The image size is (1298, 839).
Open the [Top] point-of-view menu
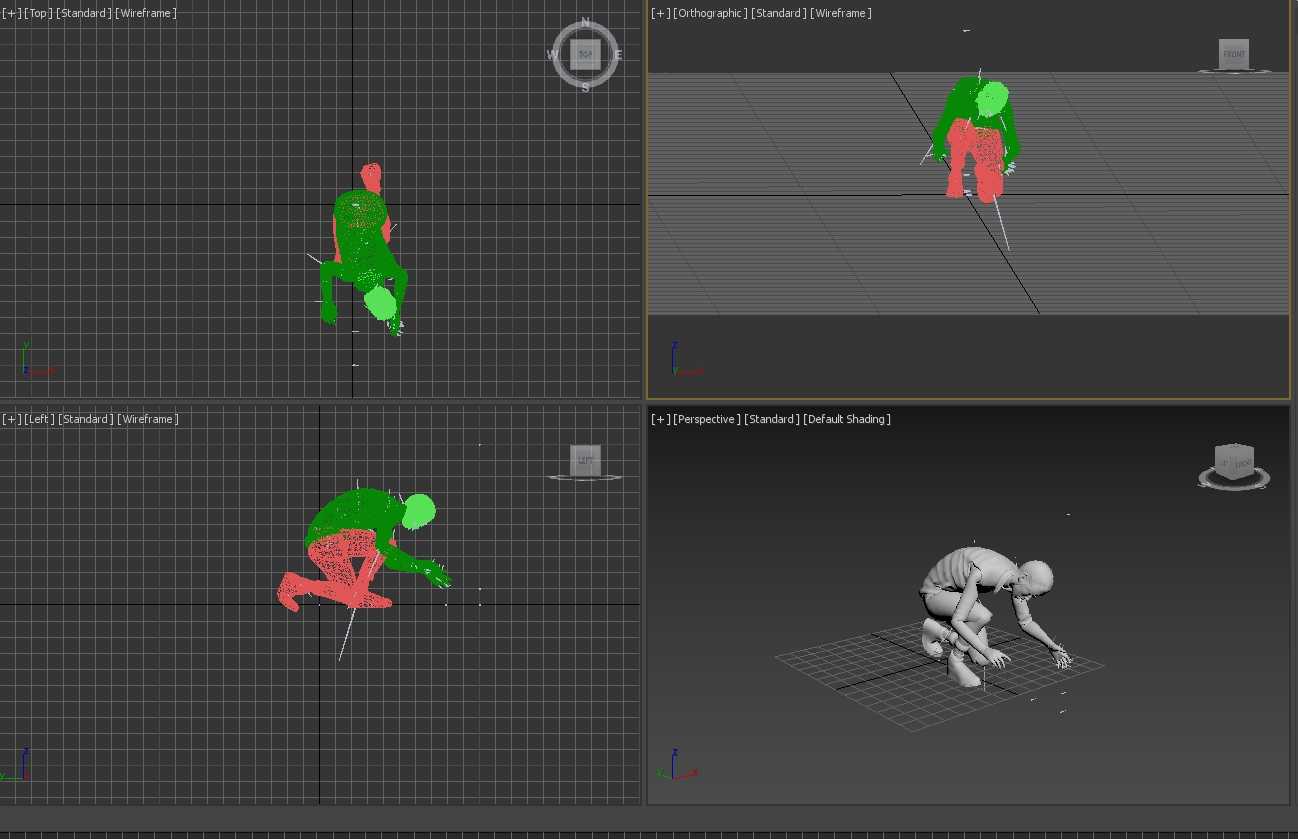click(x=39, y=13)
